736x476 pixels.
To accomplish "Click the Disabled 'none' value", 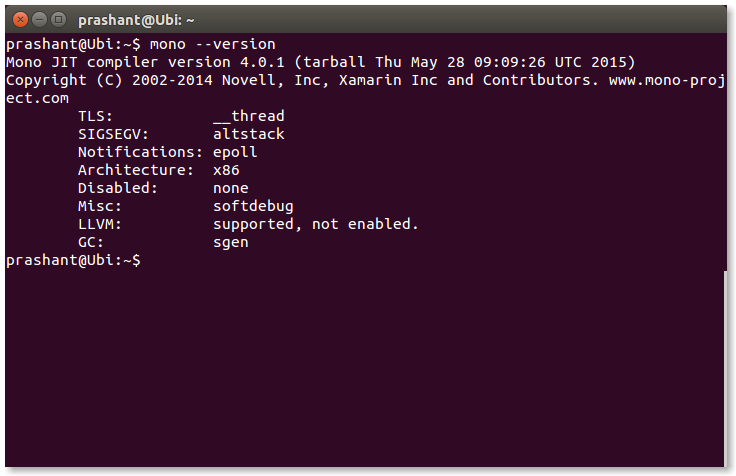I will [x=231, y=188].
